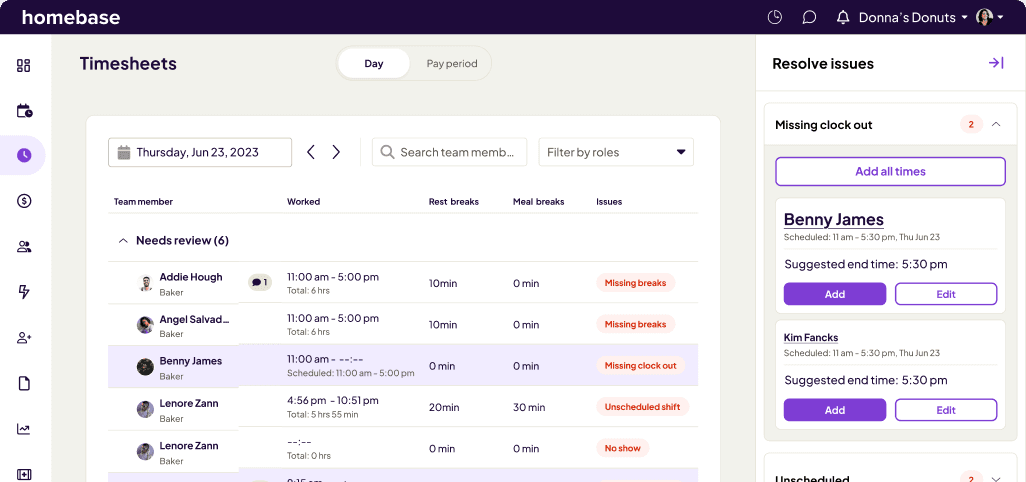Click the time clock icon in top bar
This screenshot has height=482, width=1026.
775,17
